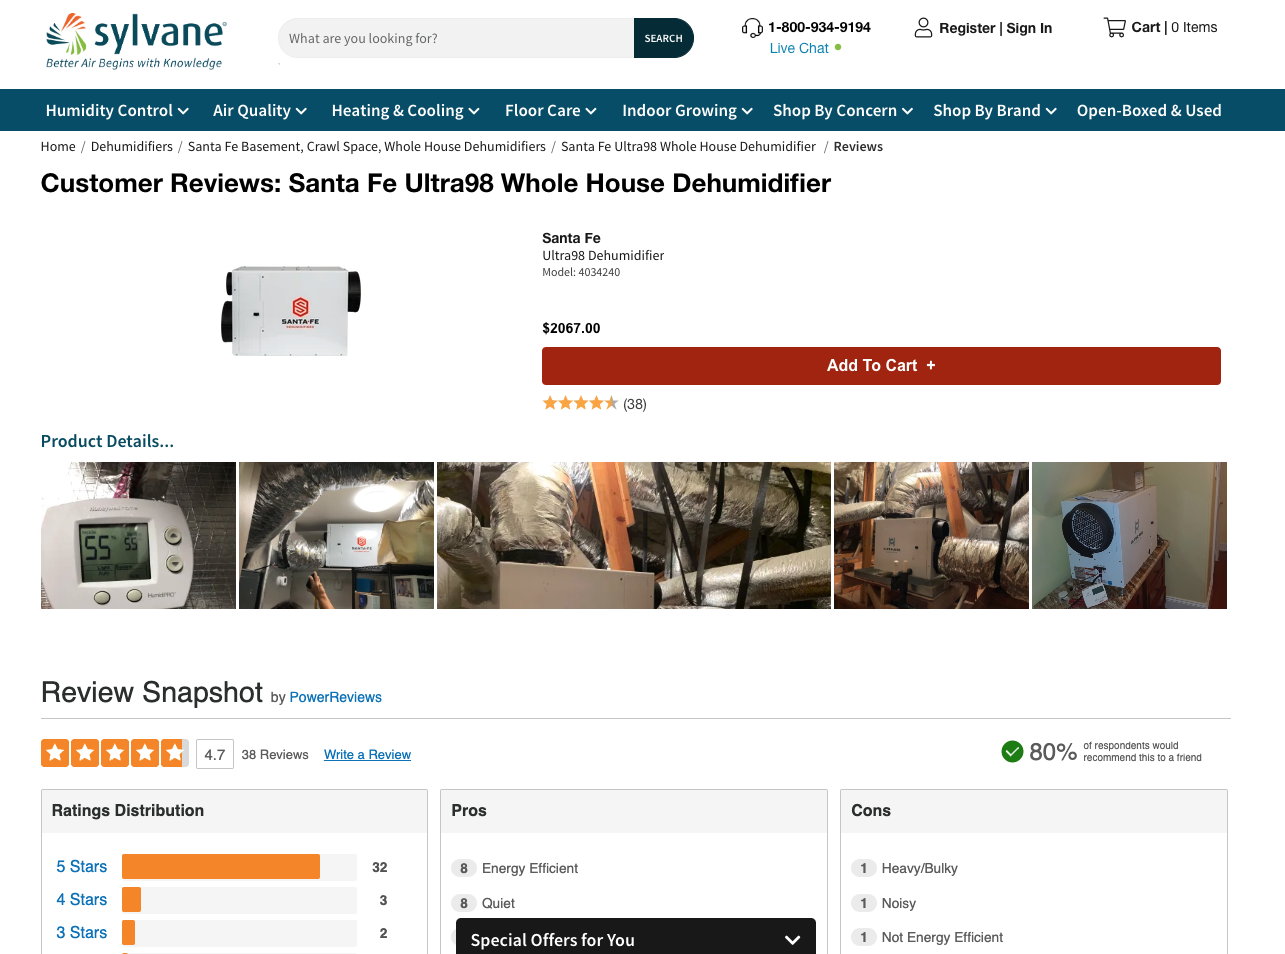Open the customer photo with hand pointing at unit

pos(336,535)
